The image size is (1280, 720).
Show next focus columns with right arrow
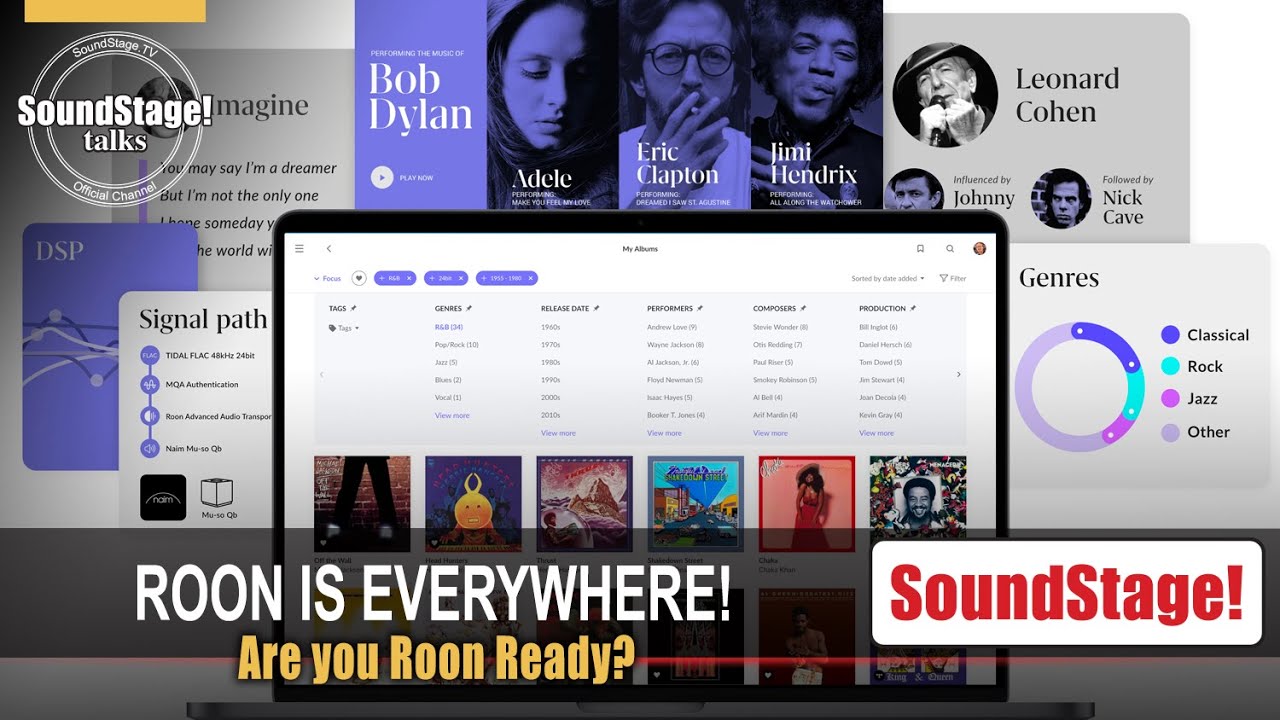(x=958, y=374)
